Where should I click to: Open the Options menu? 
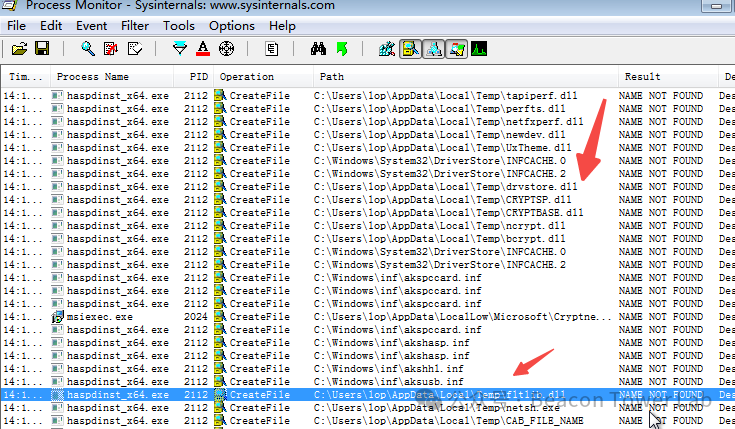point(232,26)
